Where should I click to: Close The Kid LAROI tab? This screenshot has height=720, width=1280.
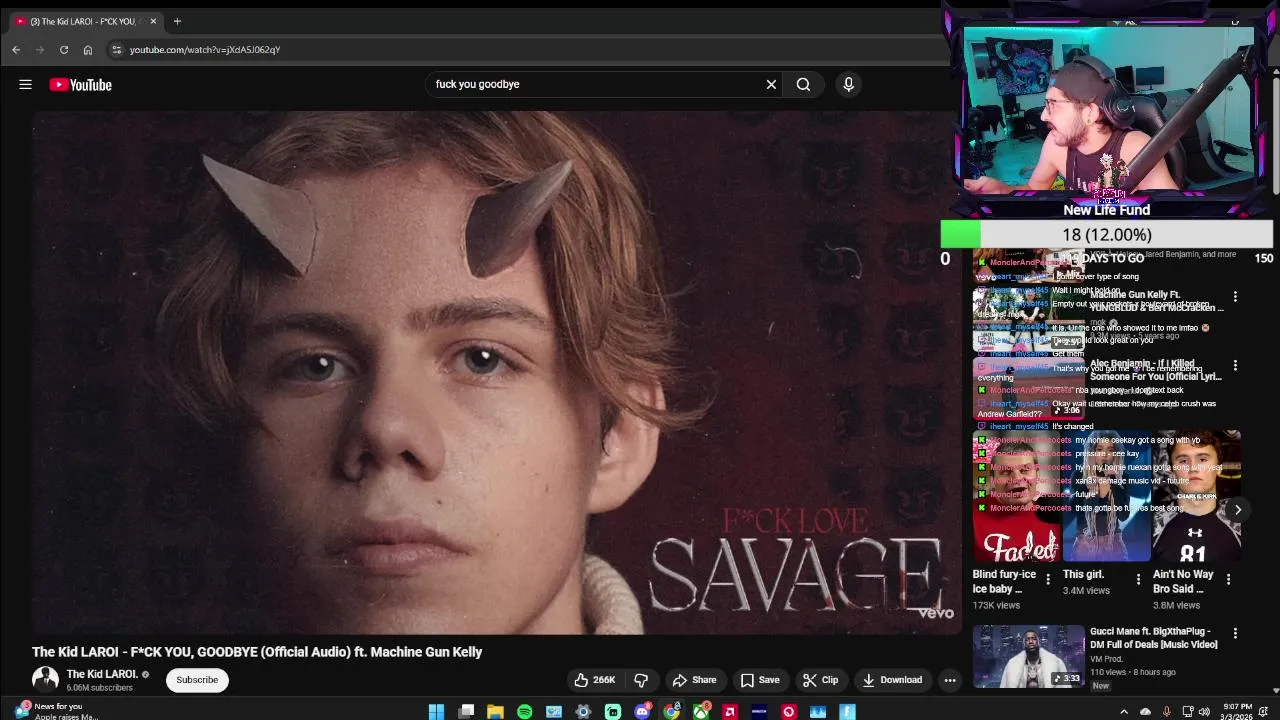(153, 21)
